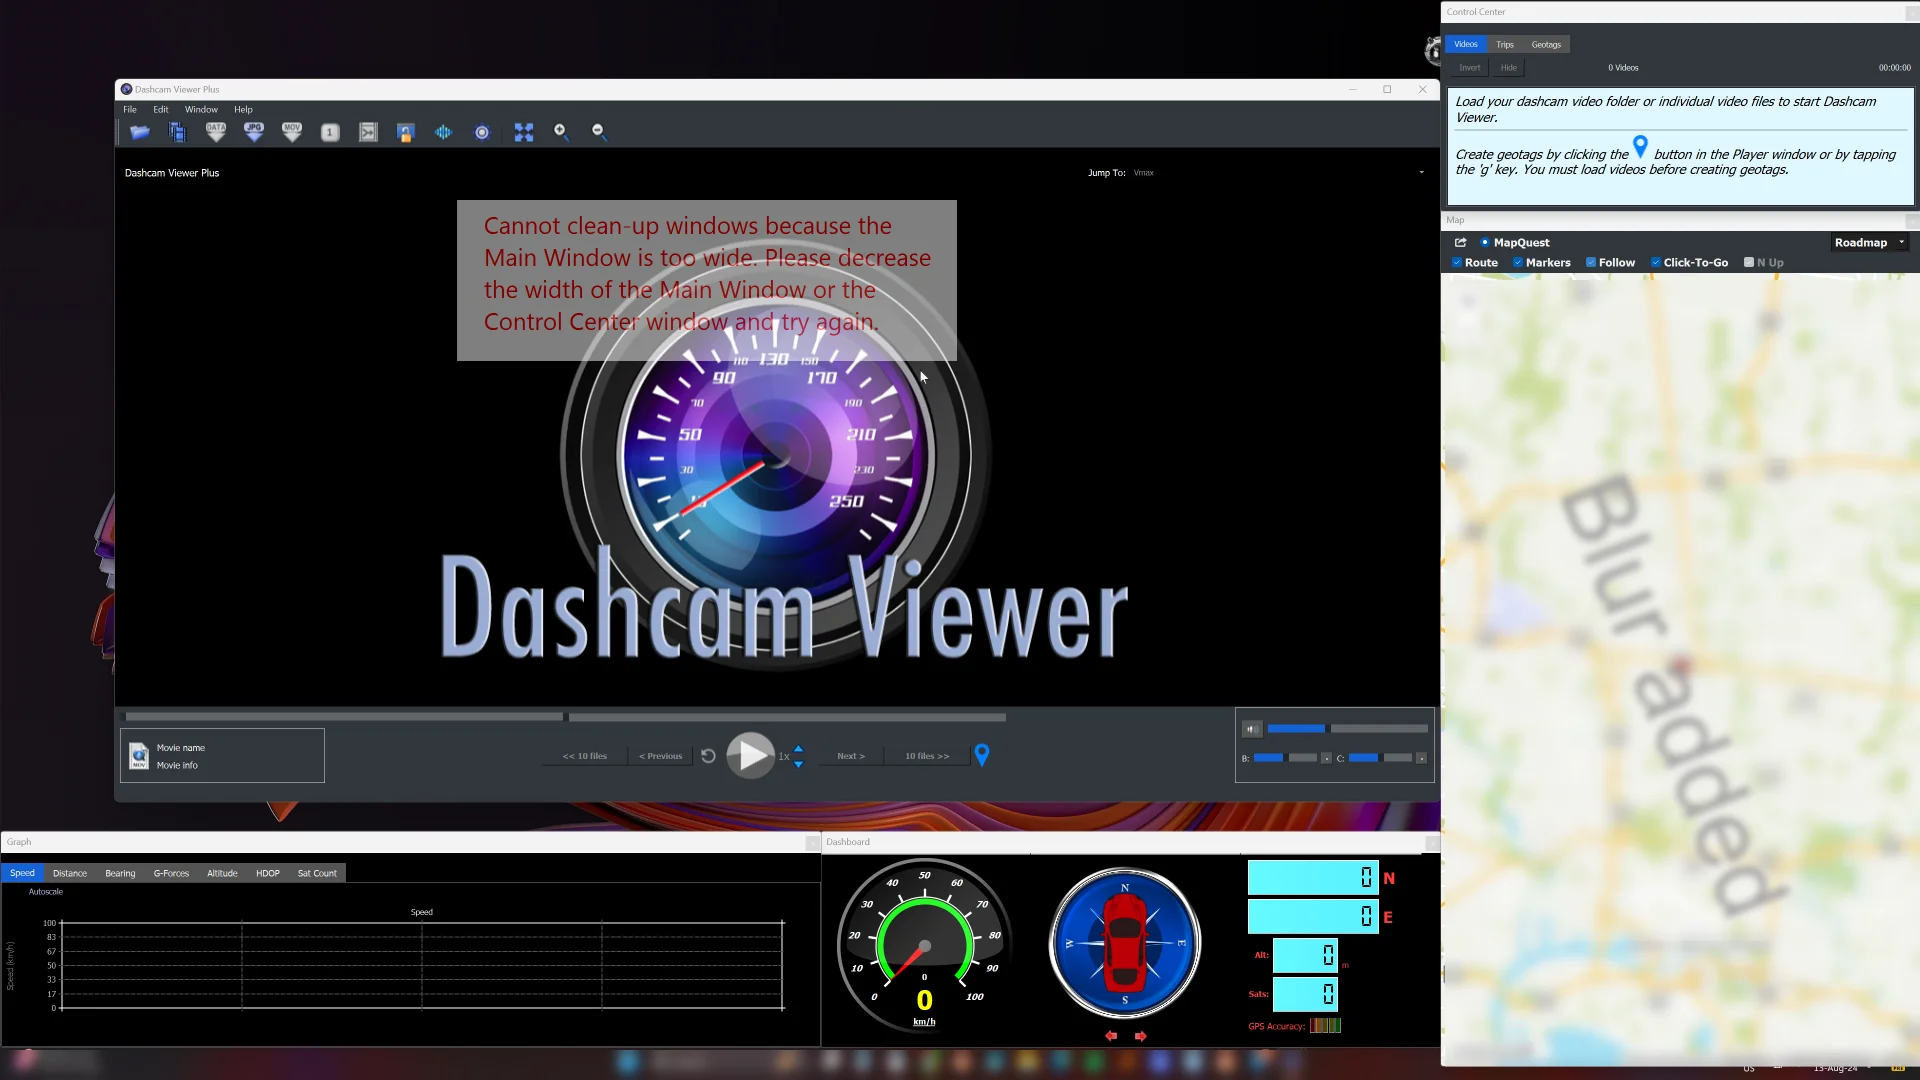Switch to the Videos tab
1920x1080 pixels.
click(1466, 44)
